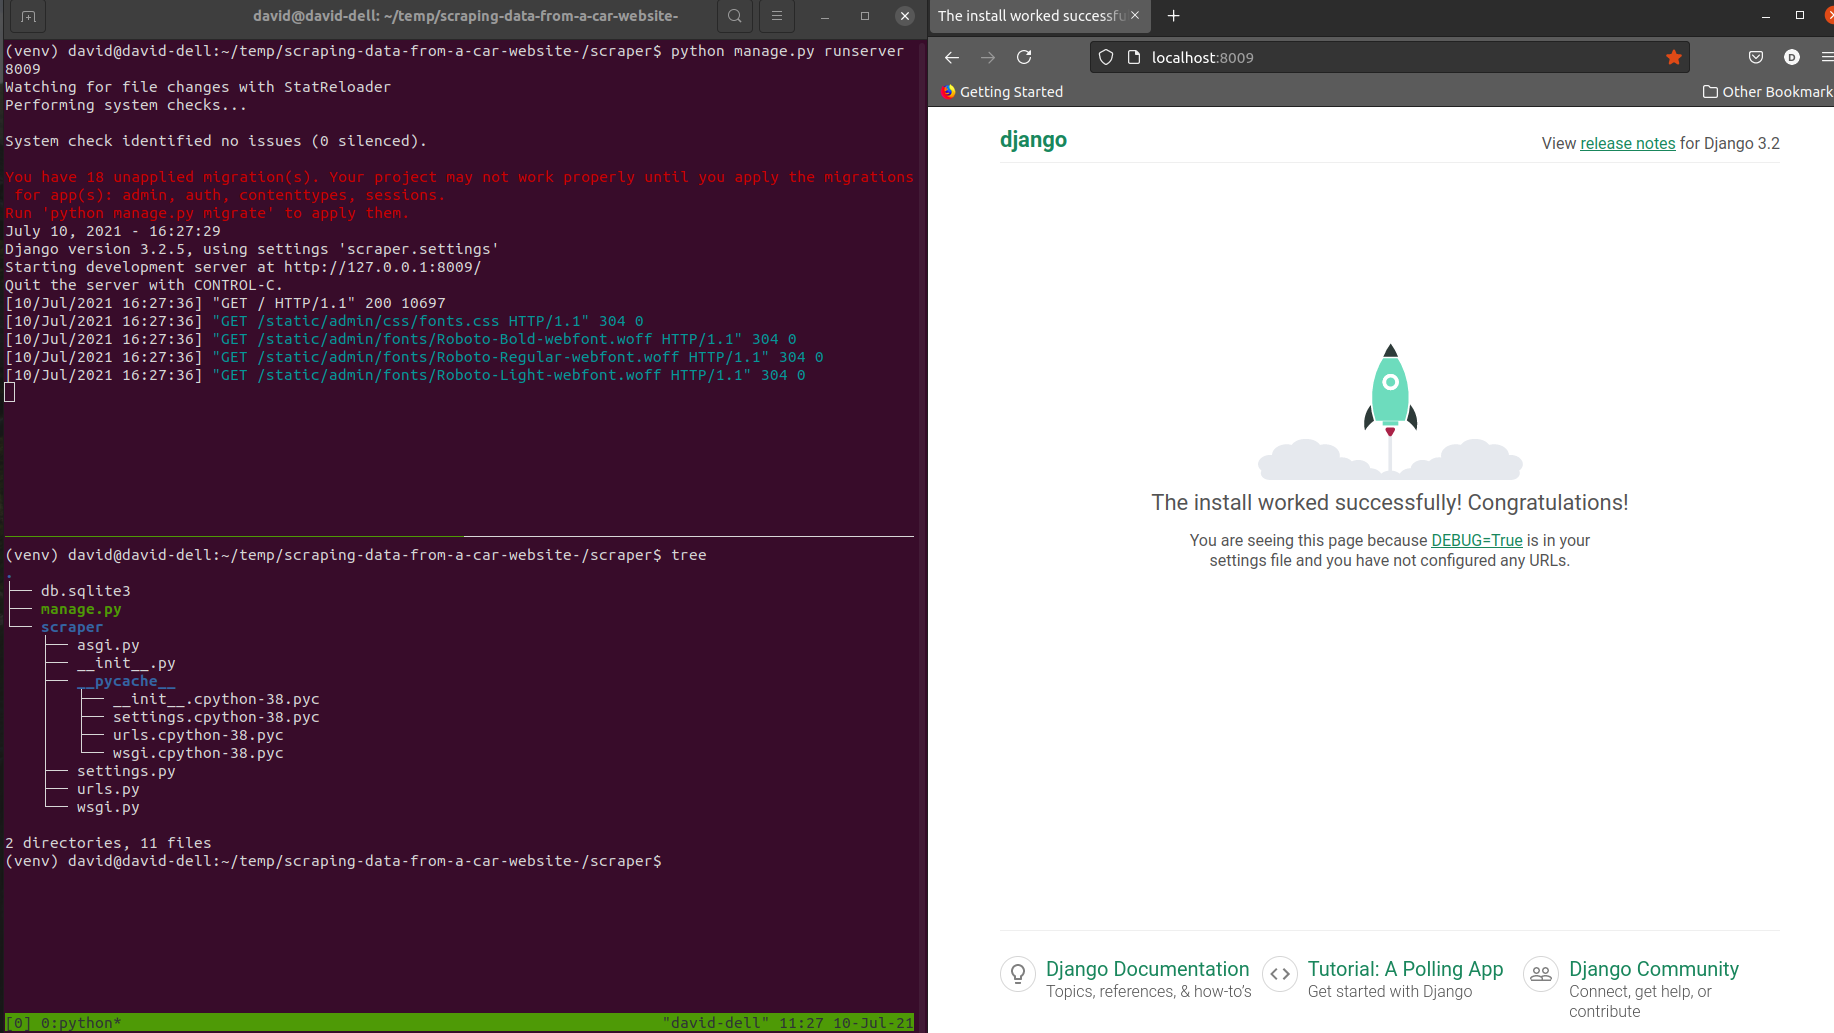1834x1033 pixels.
Task: Reload the localhost:8009 page
Action: [1024, 57]
